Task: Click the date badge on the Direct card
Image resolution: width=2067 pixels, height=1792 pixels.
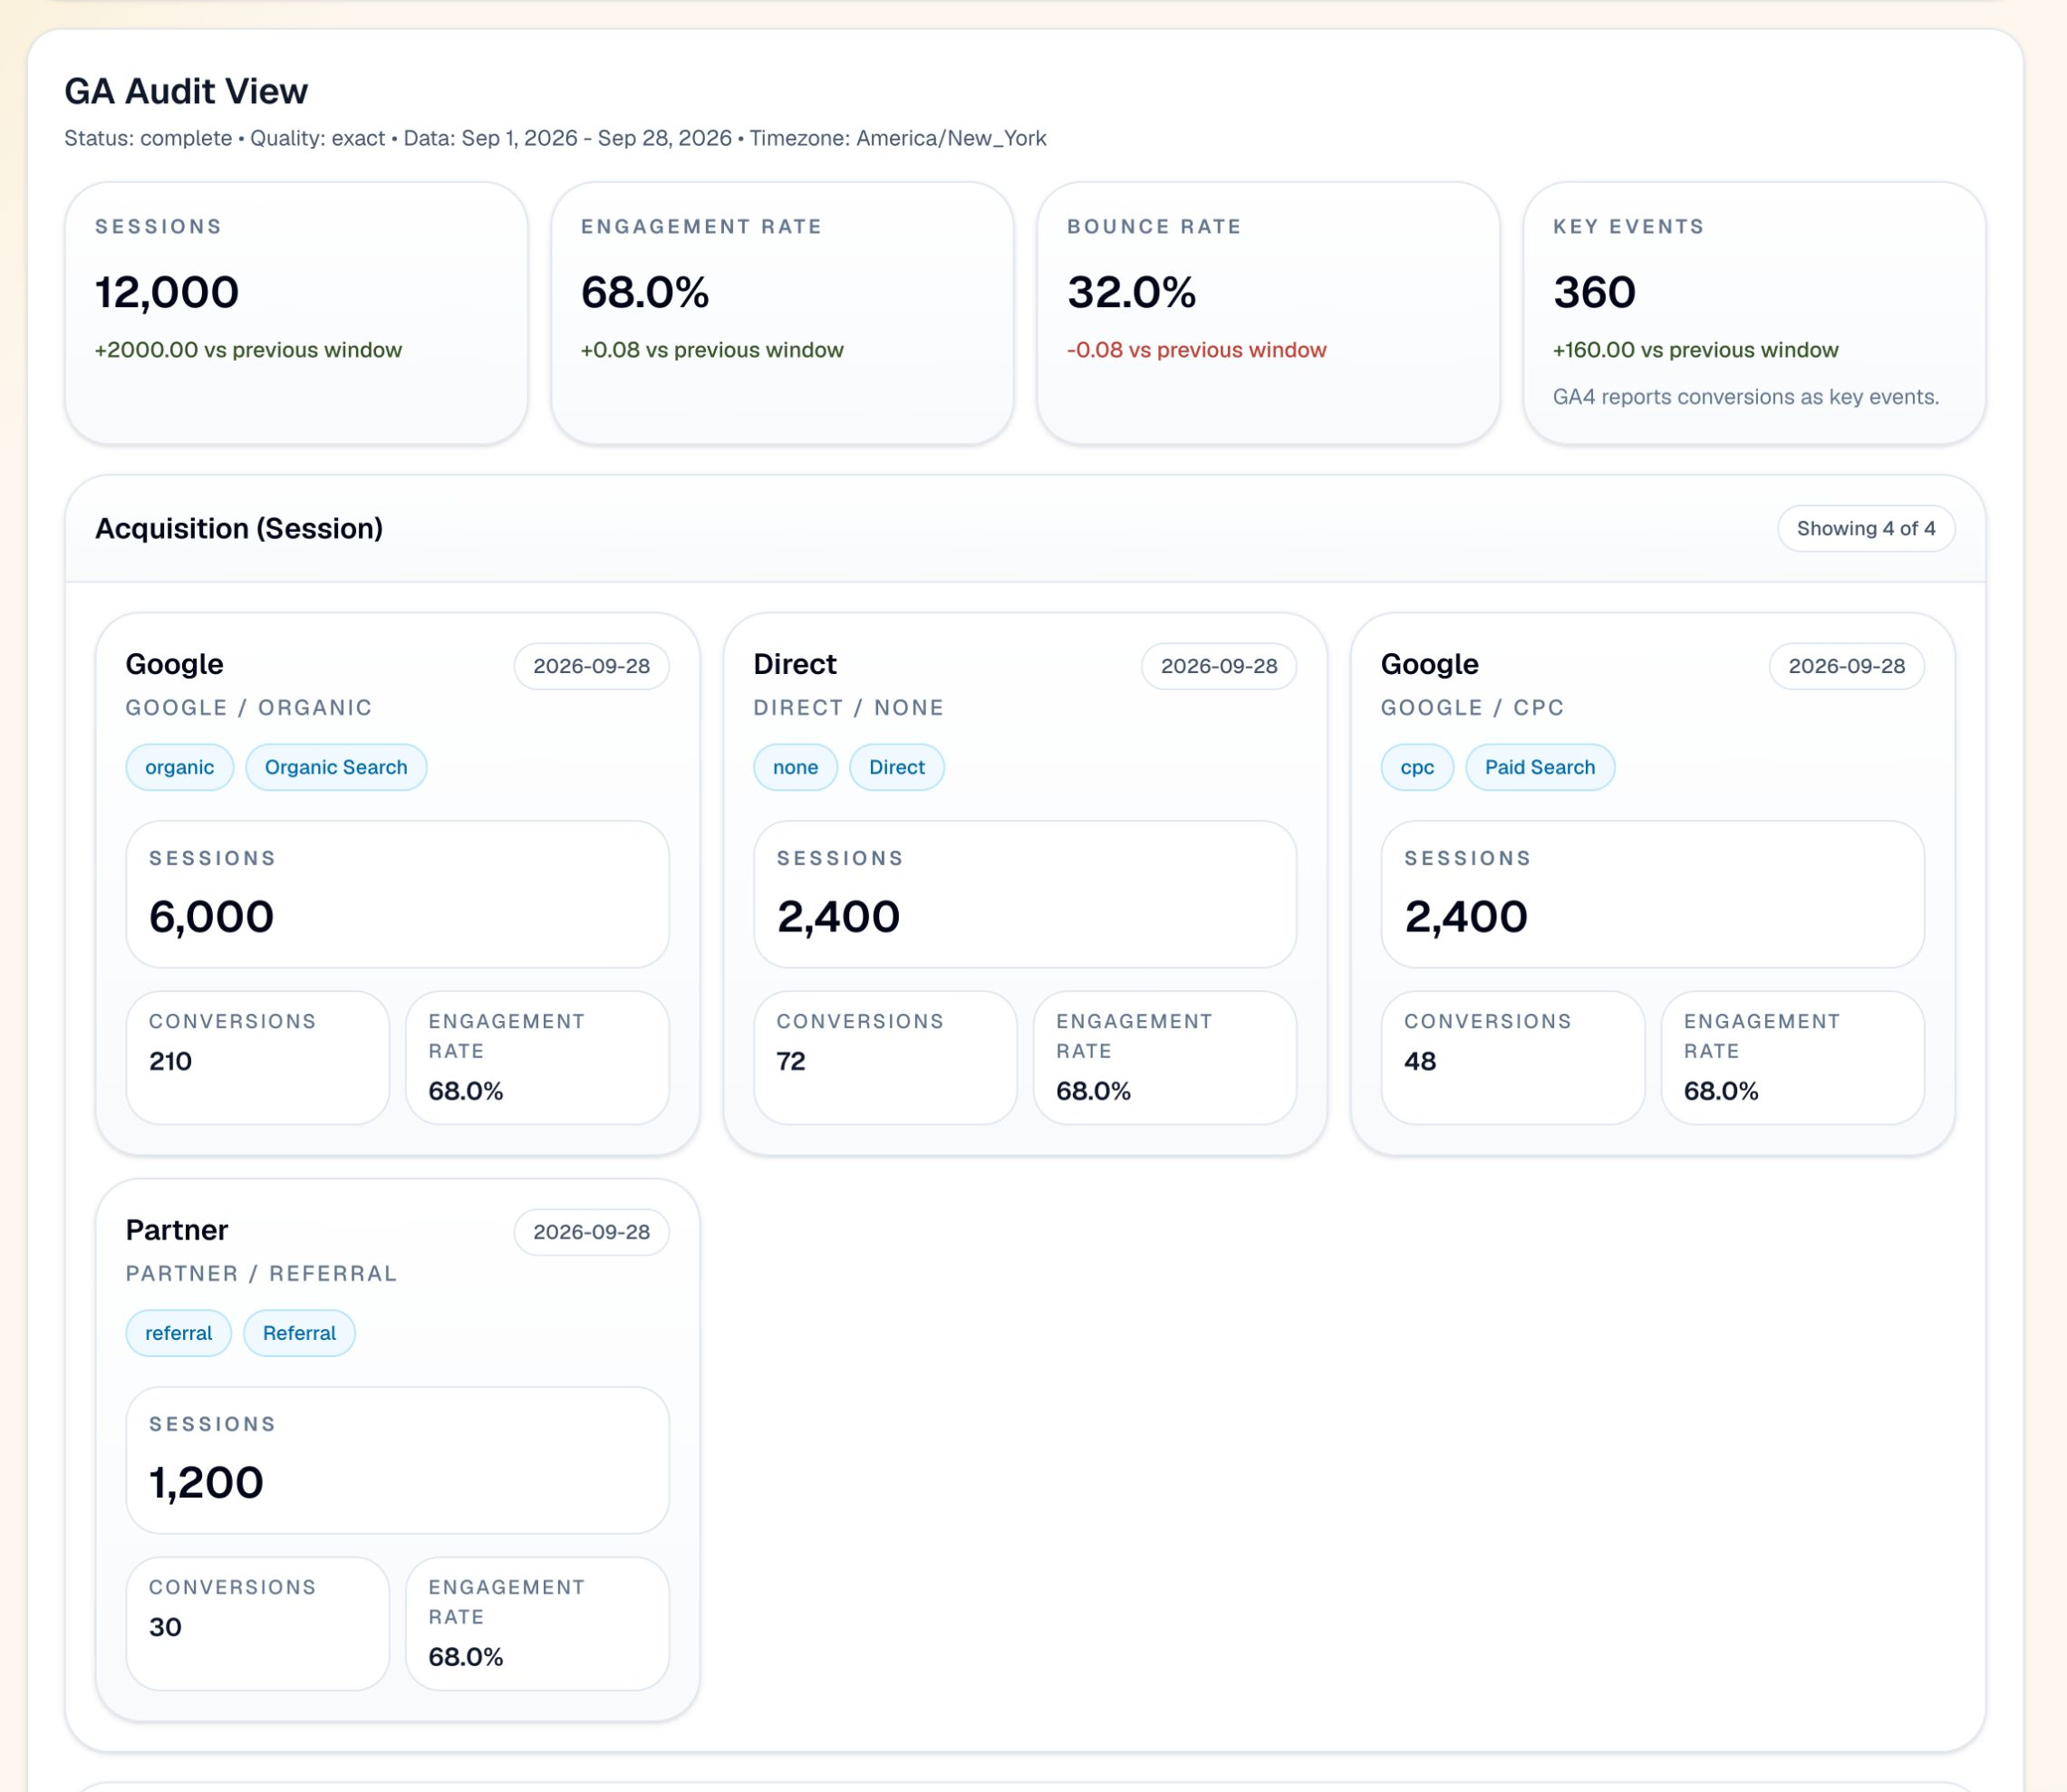Action: point(1219,666)
